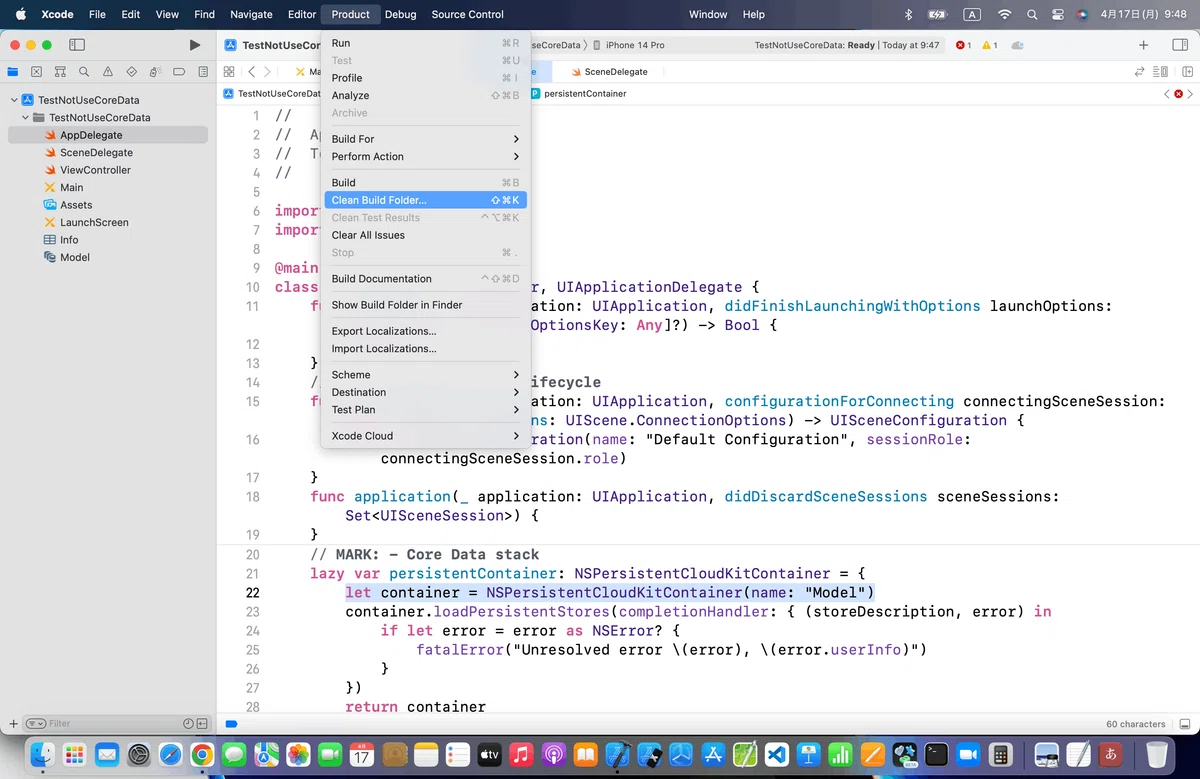Toggle the navigator sidebar visibility

click(x=77, y=45)
